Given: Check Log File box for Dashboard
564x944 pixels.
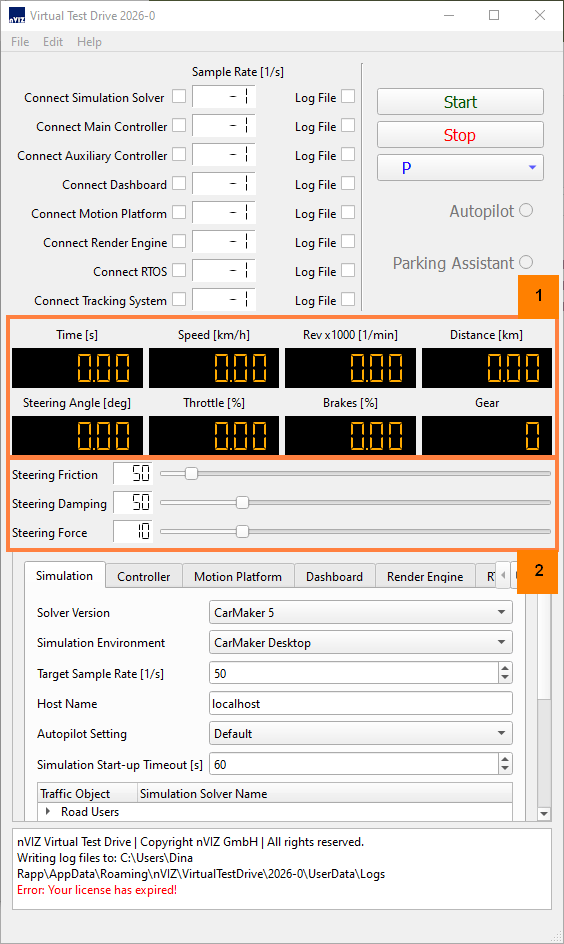Looking at the screenshot, I should (348, 184).
